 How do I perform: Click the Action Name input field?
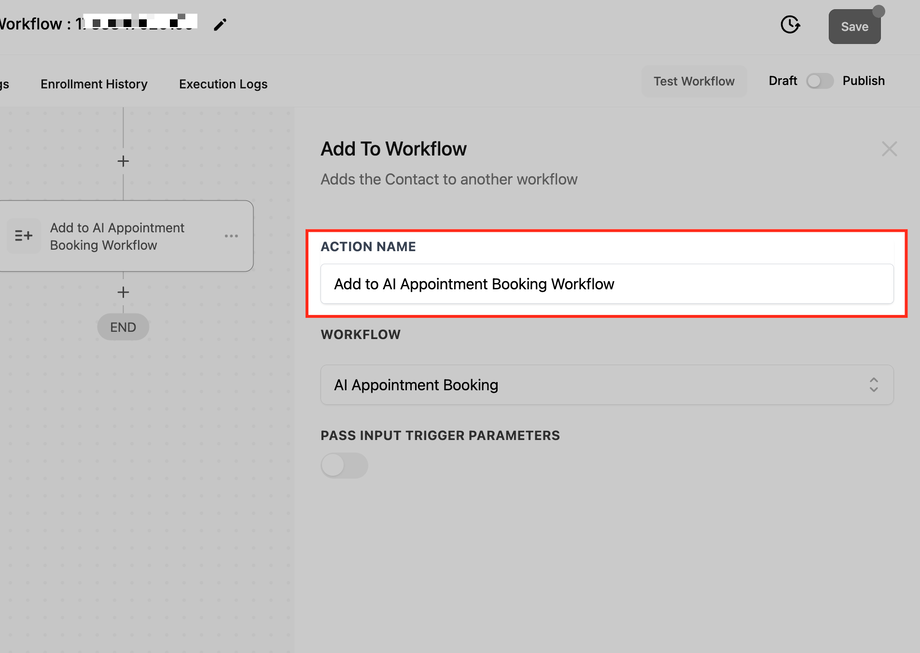click(607, 284)
